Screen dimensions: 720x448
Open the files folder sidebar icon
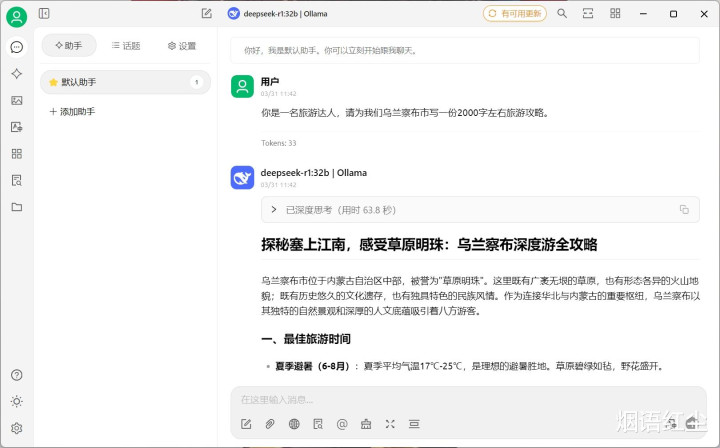[x=17, y=207]
